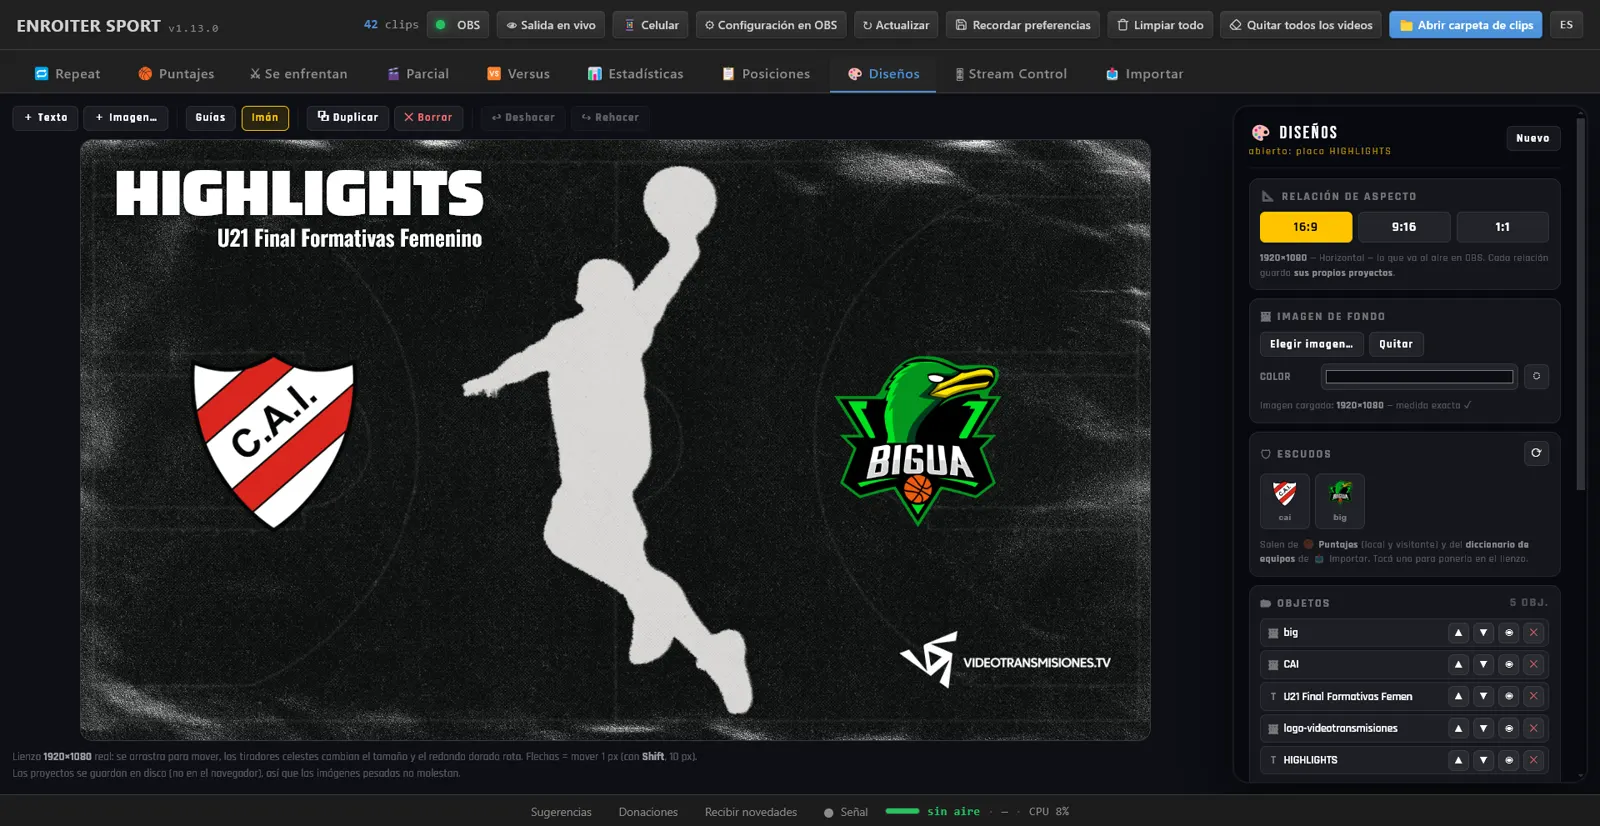Create a new design with Nuevo
The image size is (1600, 826).
click(x=1532, y=138)
